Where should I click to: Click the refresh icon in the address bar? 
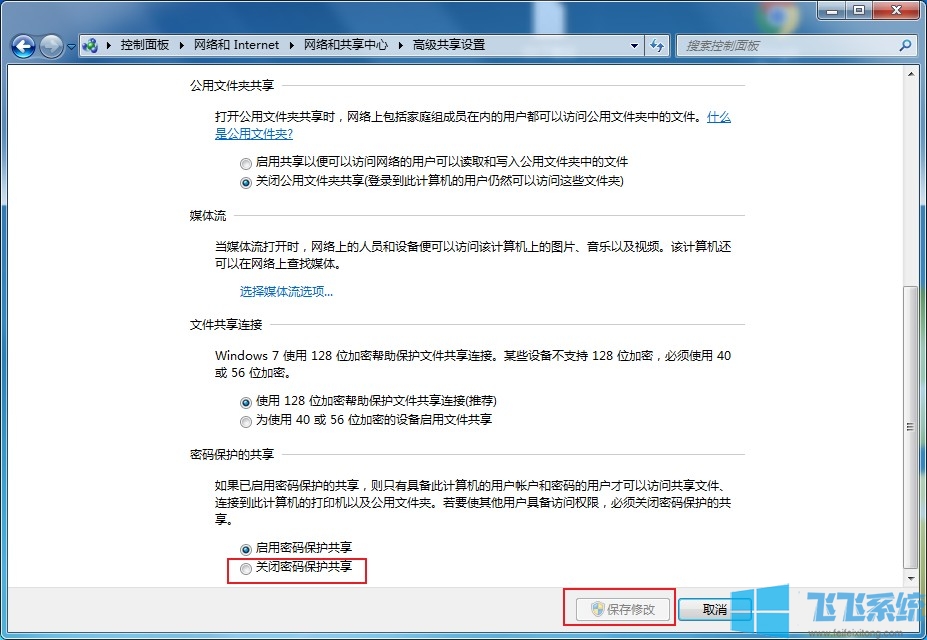point(655,45)
